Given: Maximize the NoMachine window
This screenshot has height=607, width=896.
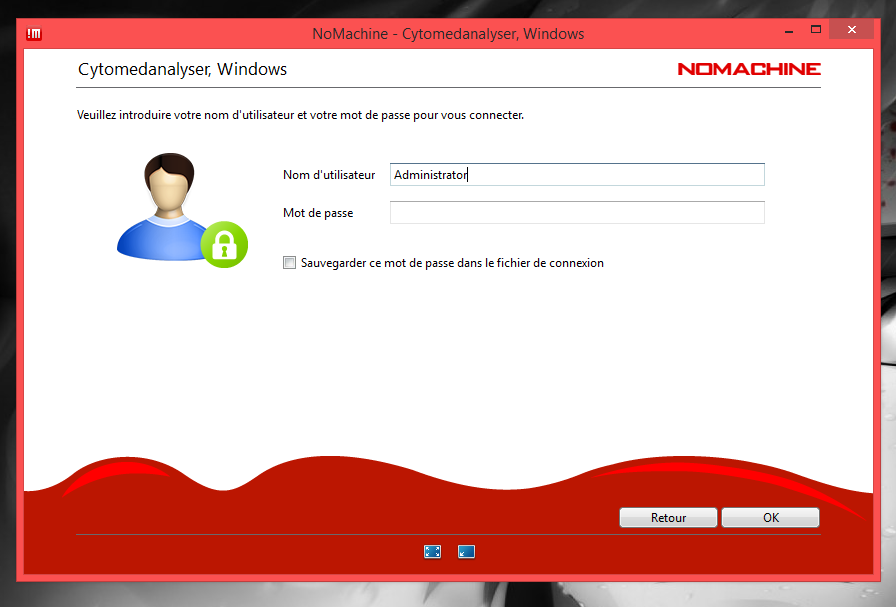Looking at the screenshot, I should tap(815, 30).
